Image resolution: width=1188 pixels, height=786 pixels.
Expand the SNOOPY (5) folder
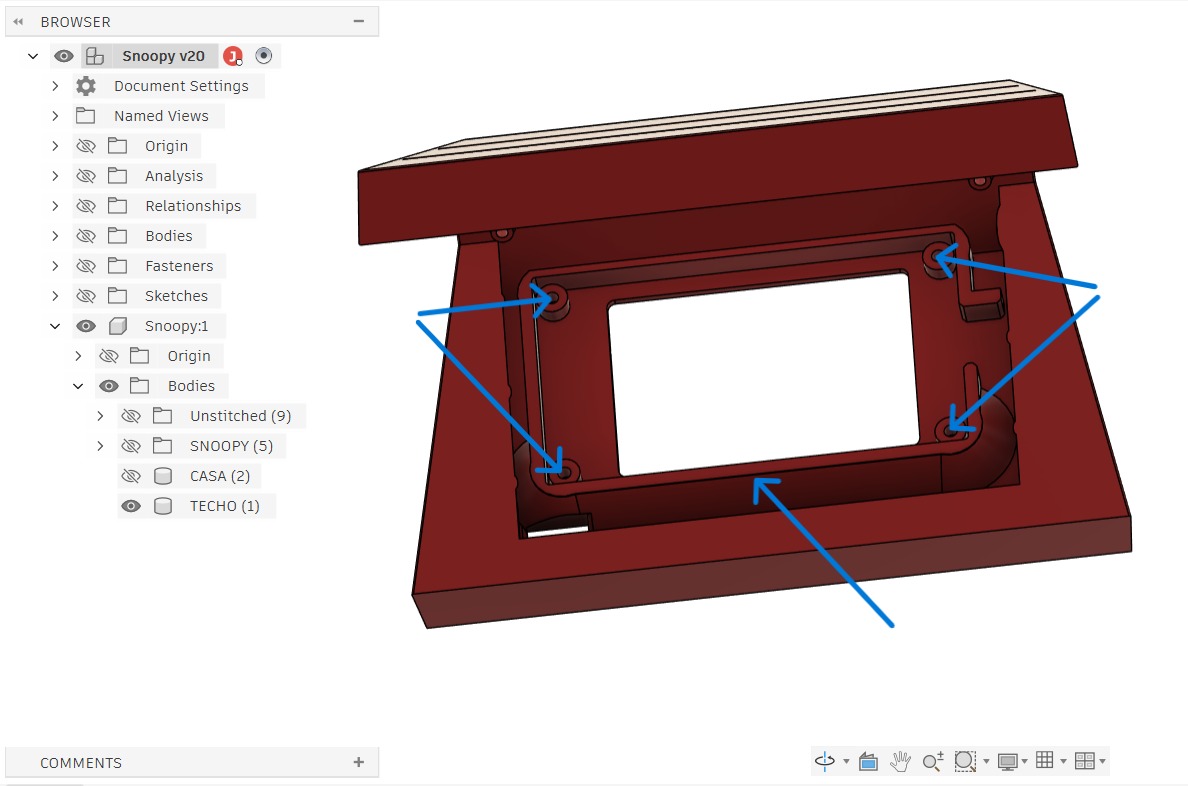pos(100,446)
